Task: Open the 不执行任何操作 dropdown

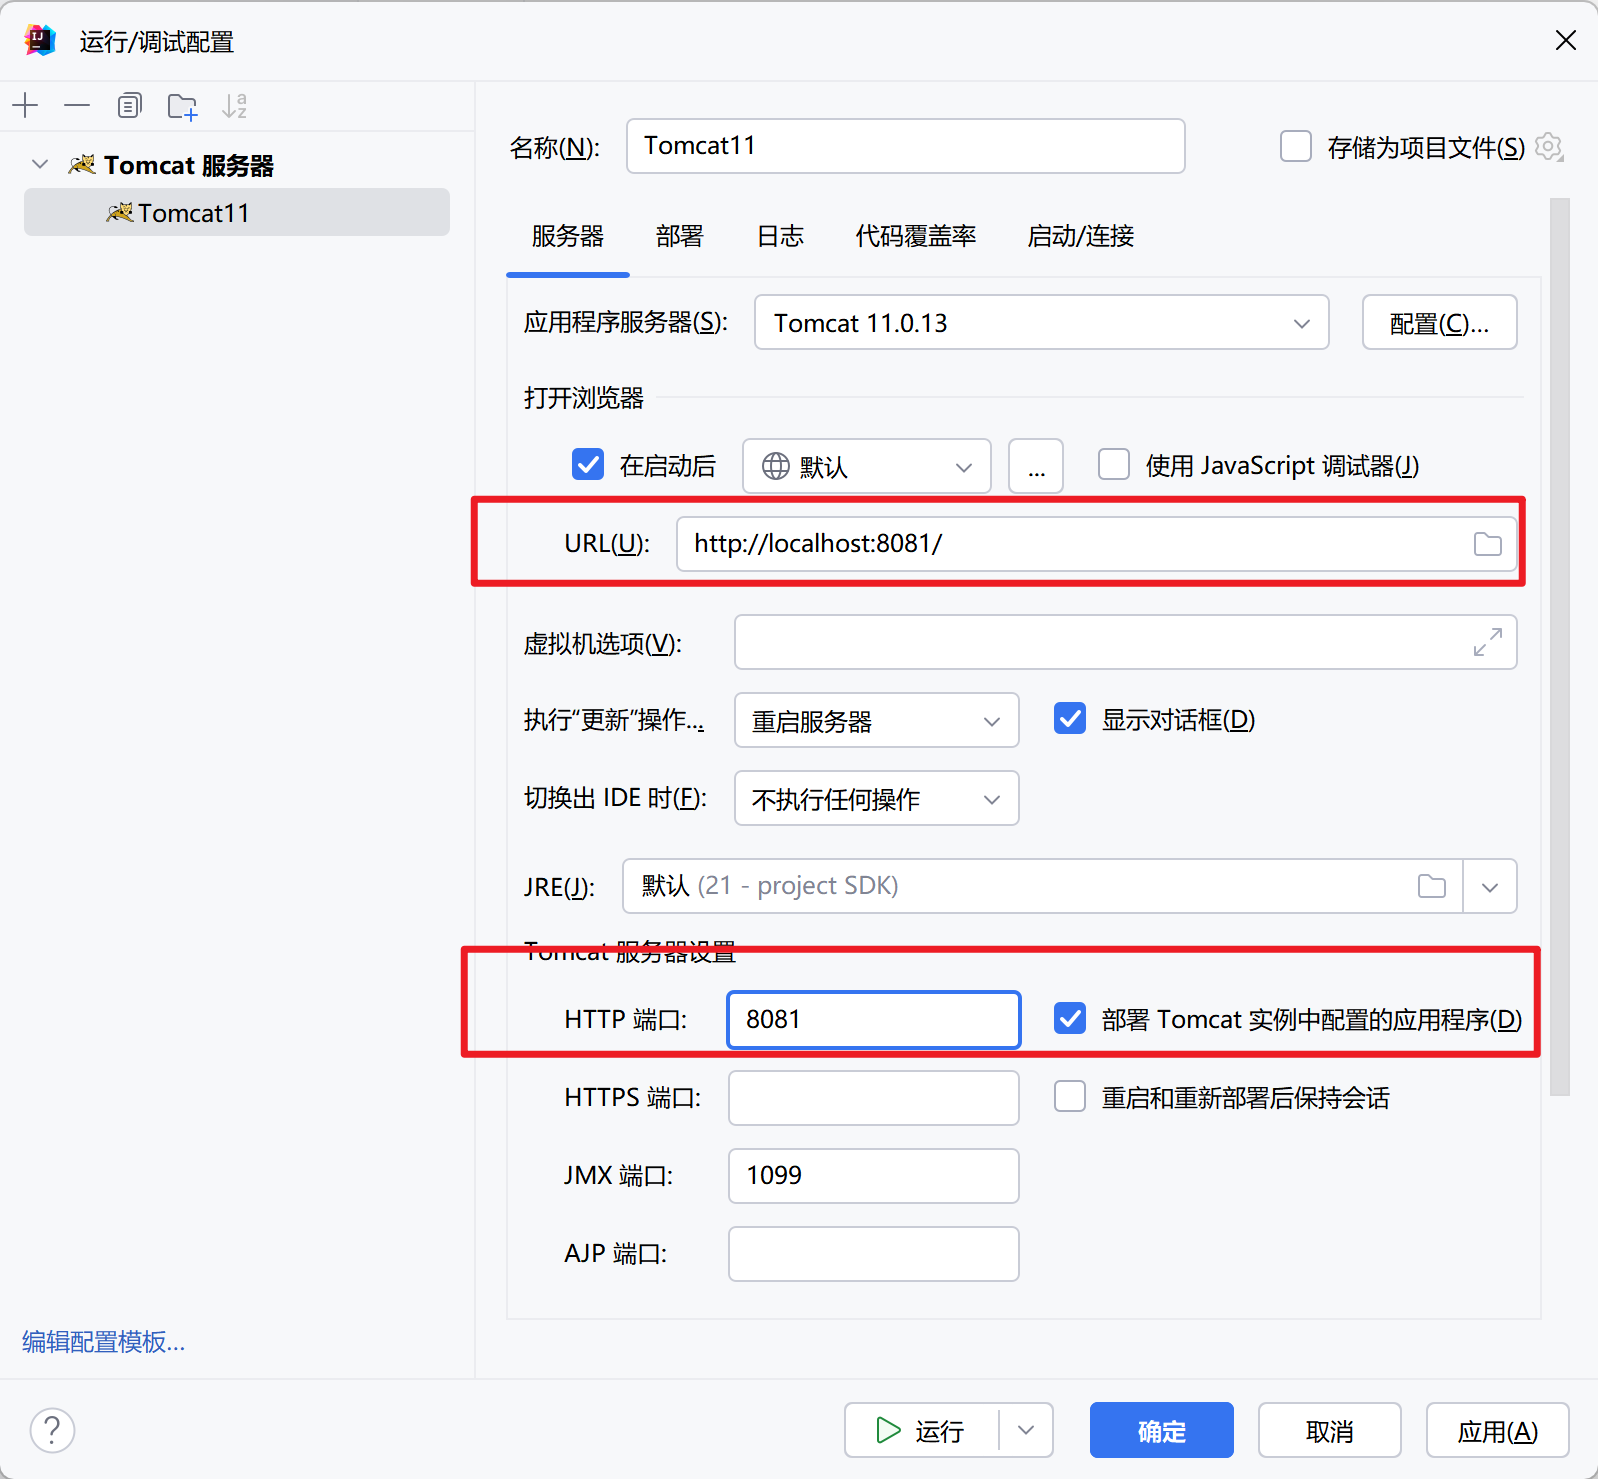Action: point(876,798)
